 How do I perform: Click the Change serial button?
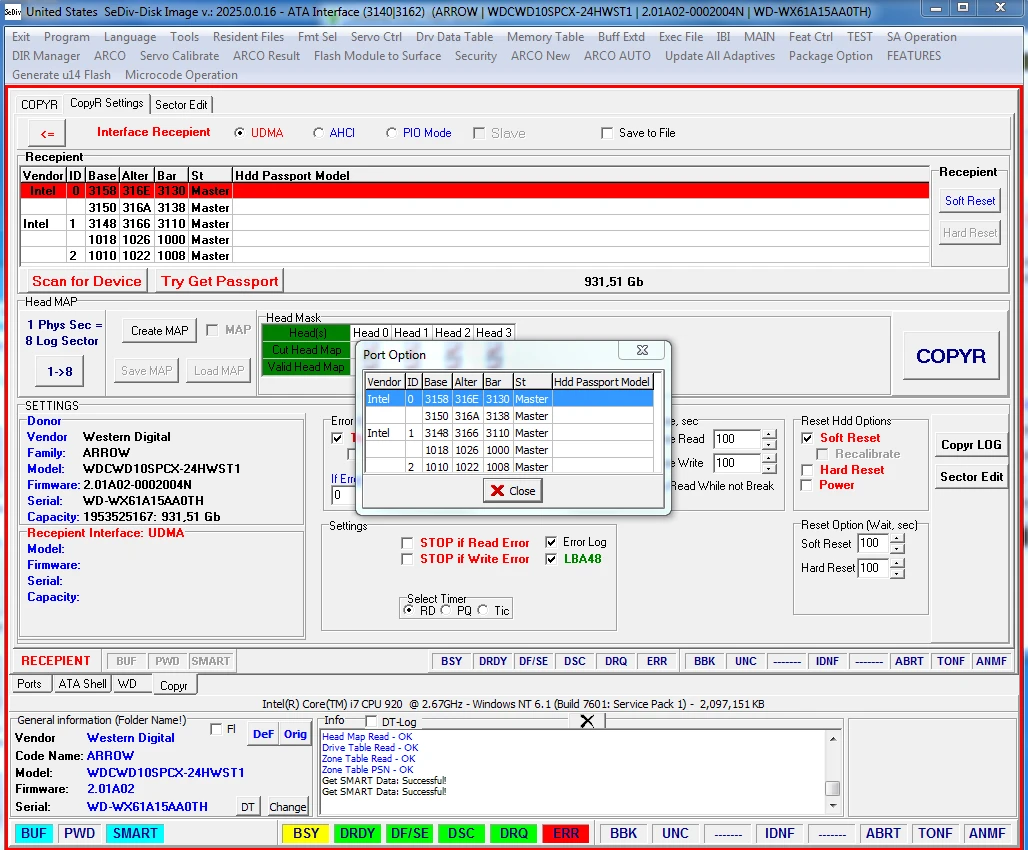pyautogui.click(x=287, y=807)
